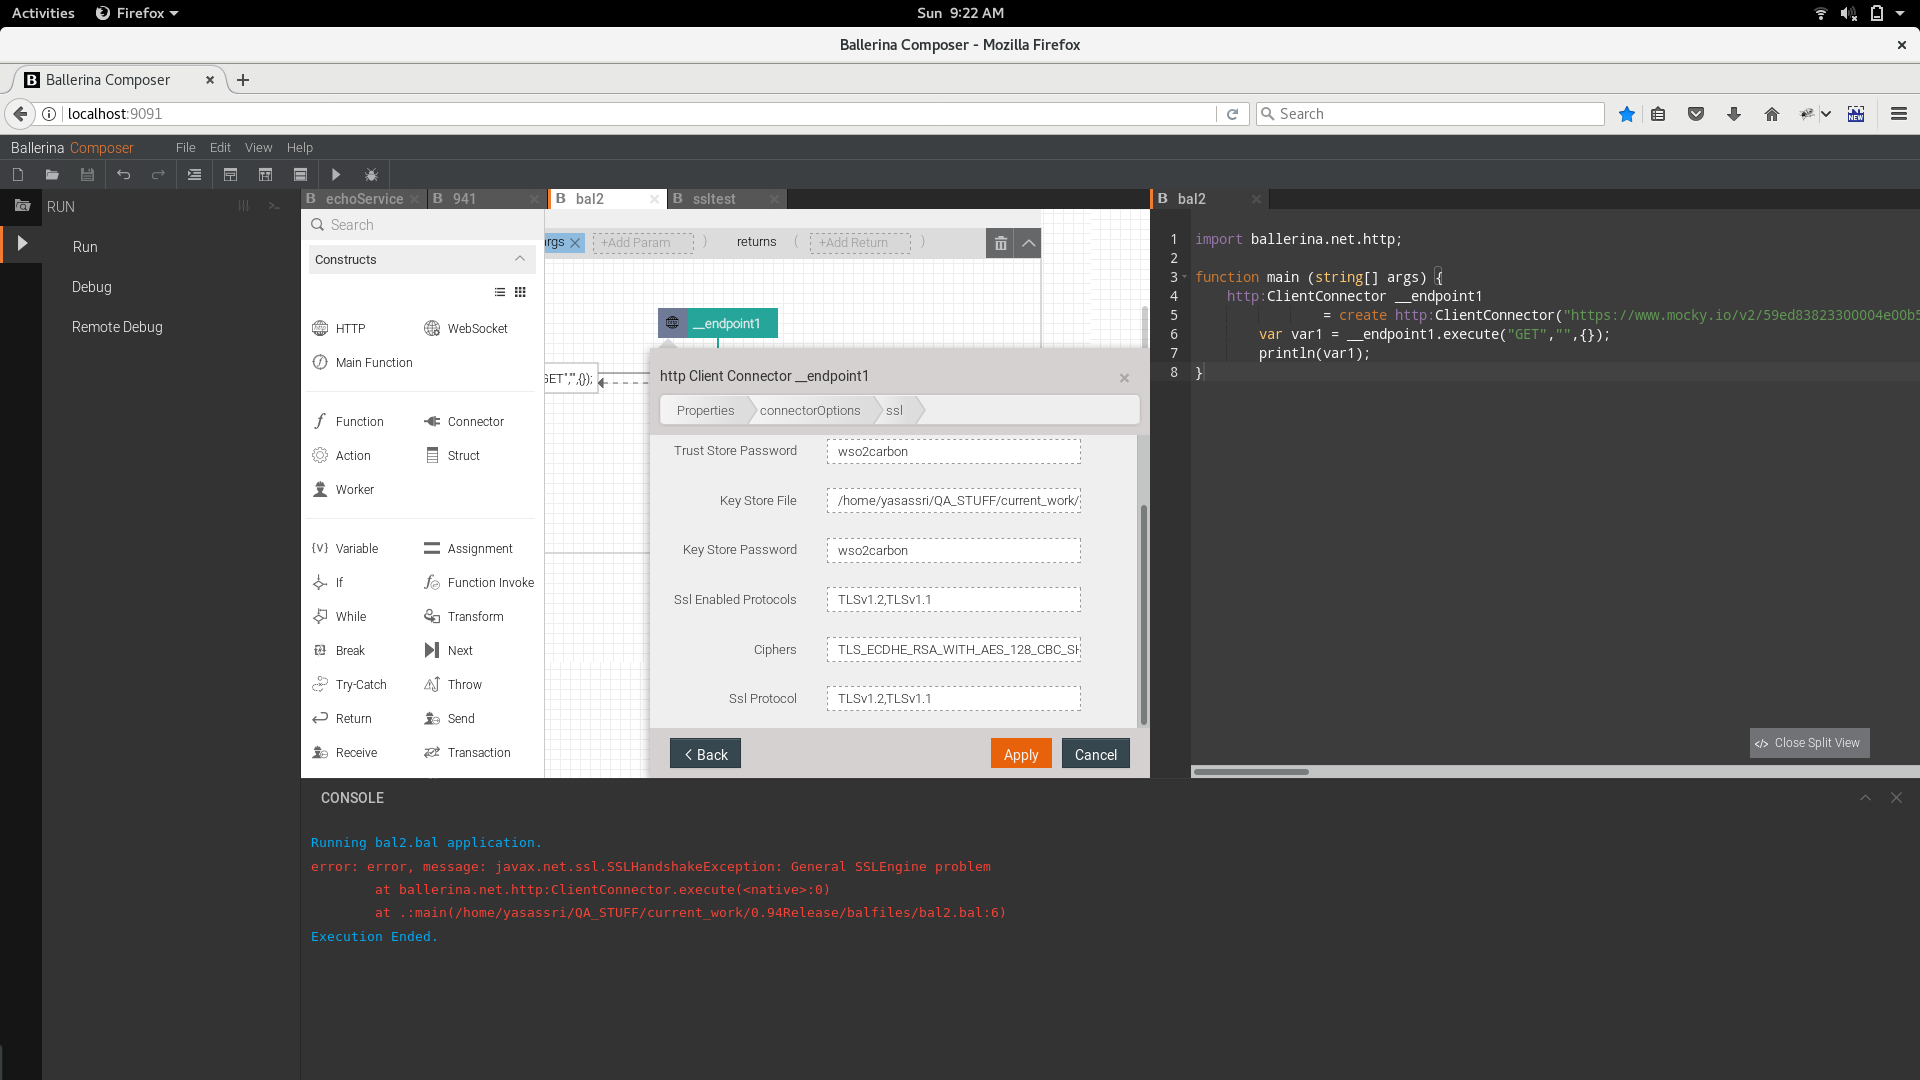Open console terminal icon in RUN panel
Screen dimensions: 1920x1080
tap(274, 206)
